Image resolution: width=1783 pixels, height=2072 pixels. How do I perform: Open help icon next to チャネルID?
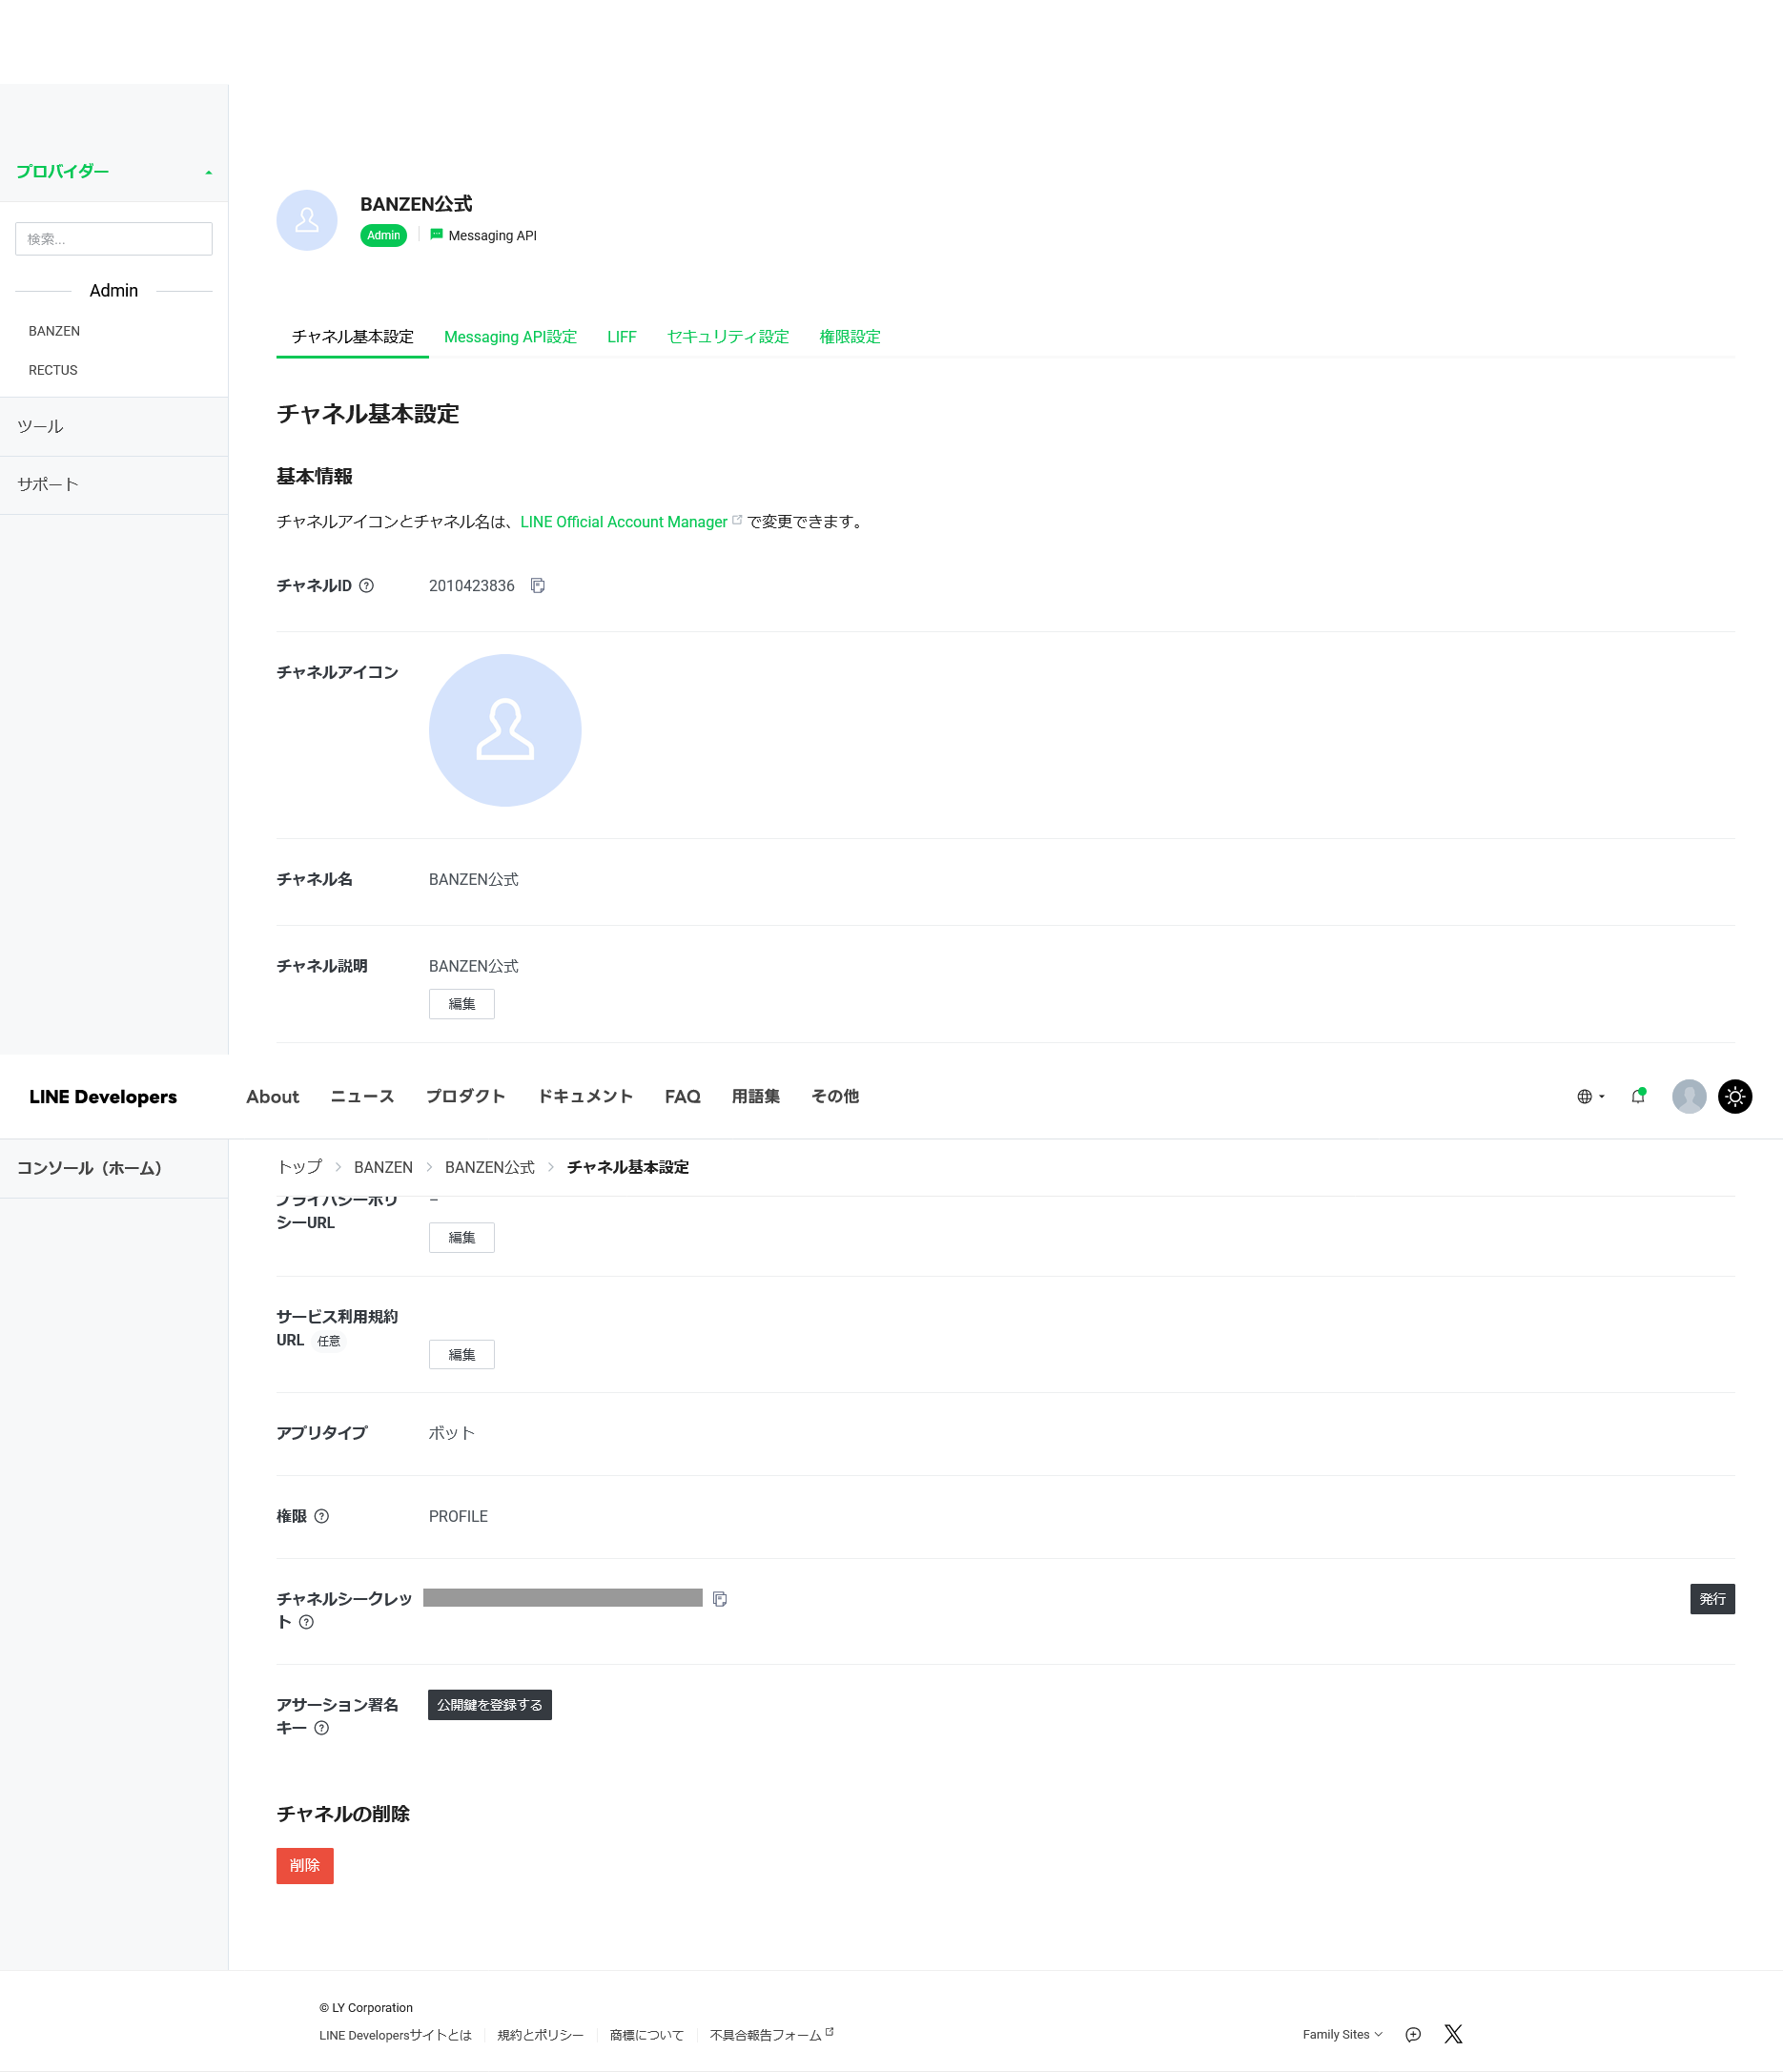point(367,586)
